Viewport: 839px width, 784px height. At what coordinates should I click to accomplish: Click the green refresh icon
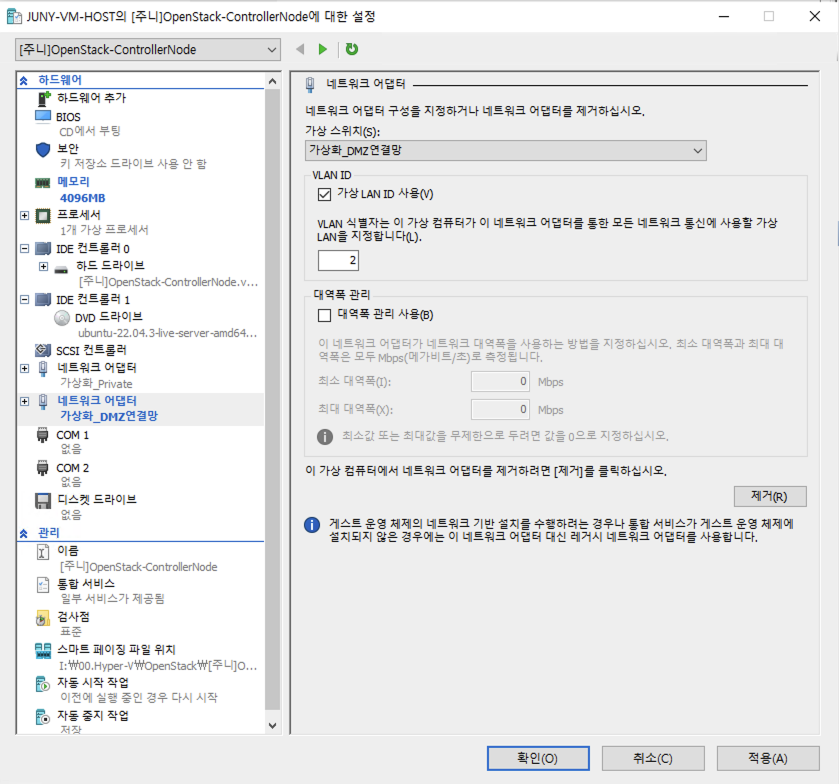(352, 49)
